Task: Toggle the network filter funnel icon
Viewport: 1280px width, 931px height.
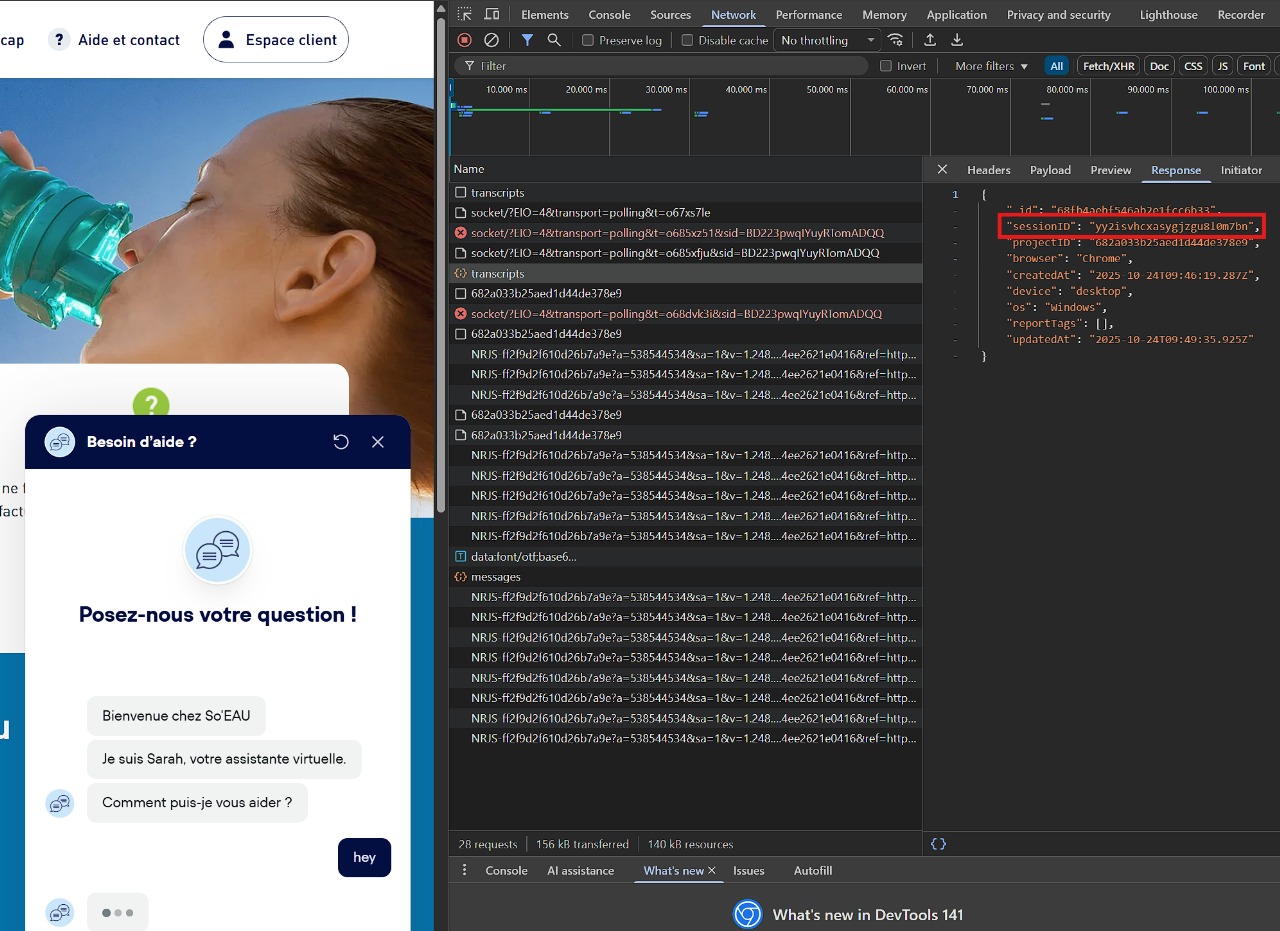Action: click(527, 40)
